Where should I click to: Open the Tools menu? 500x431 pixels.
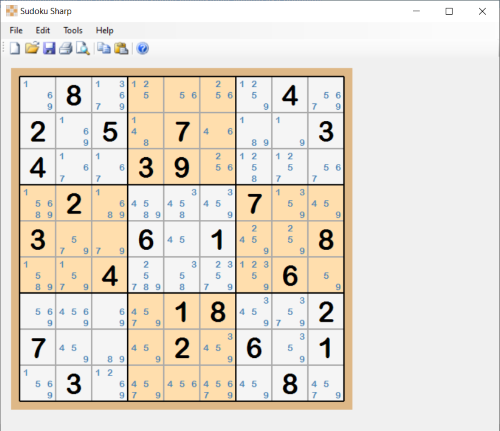tap(73, 30)
